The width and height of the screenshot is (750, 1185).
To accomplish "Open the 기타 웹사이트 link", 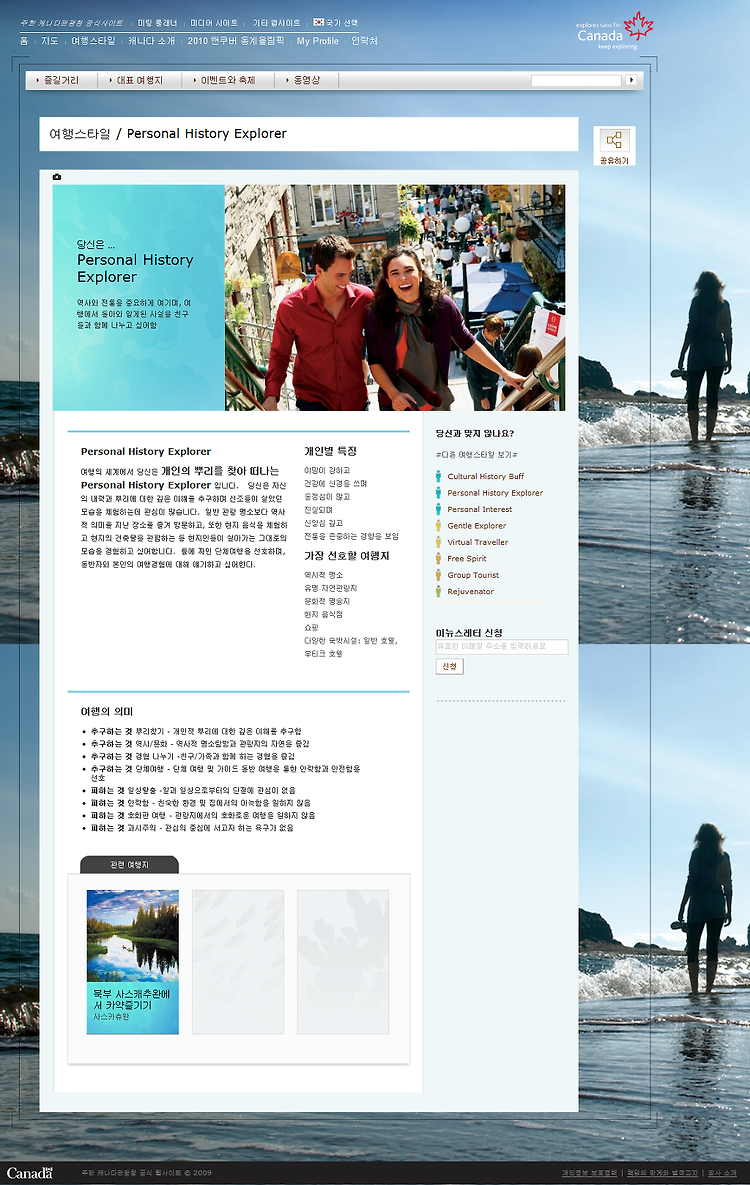I will (x=276, y=23).
